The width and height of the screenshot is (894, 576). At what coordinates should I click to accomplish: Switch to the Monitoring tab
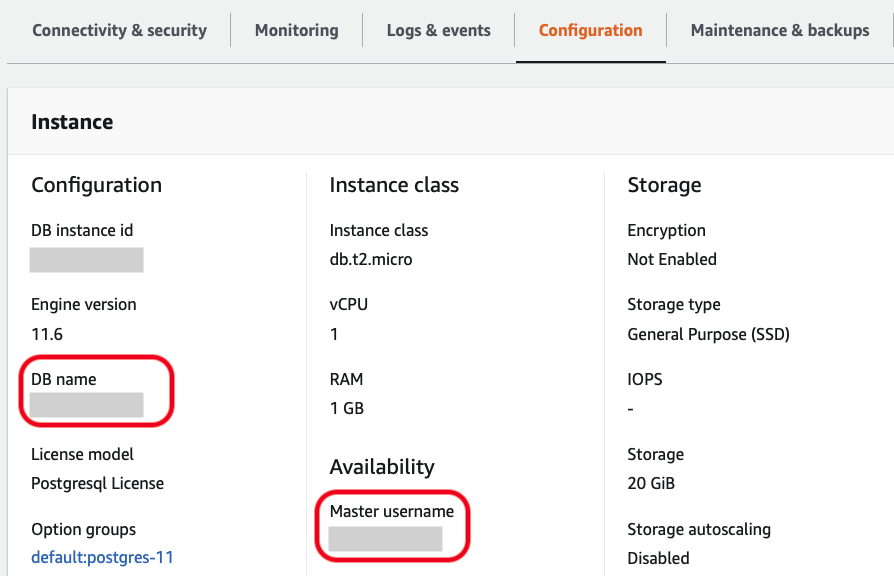(296, 30)
